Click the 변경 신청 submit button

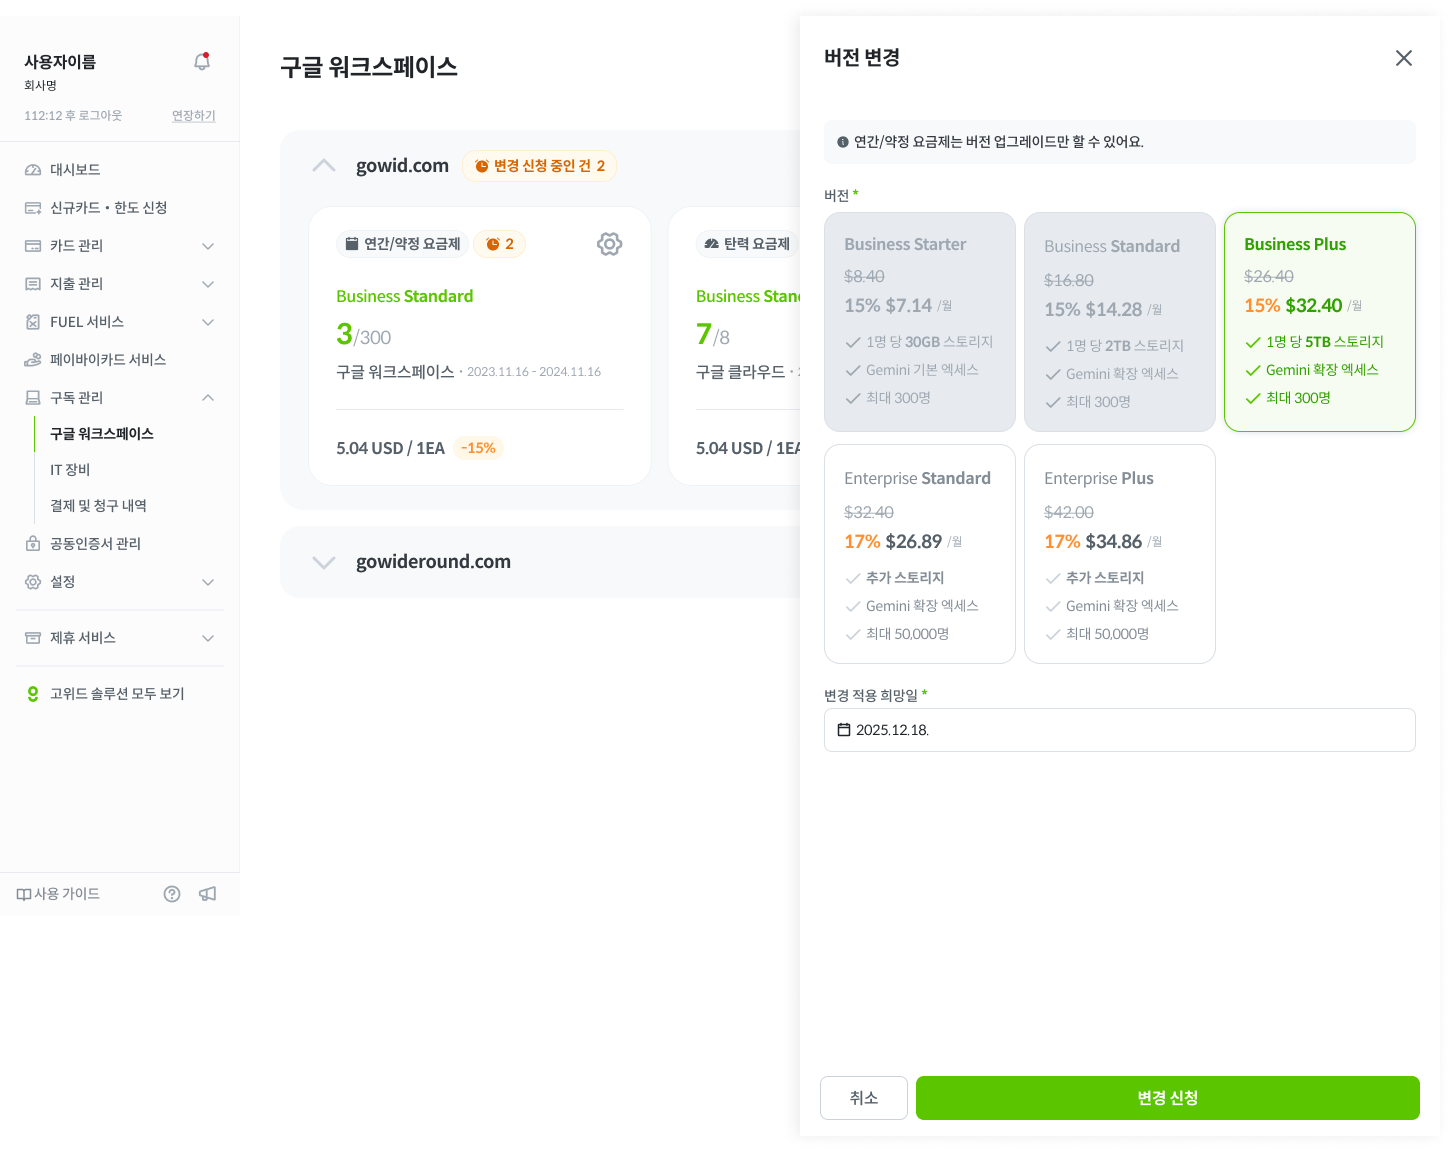[1168, 1098]
